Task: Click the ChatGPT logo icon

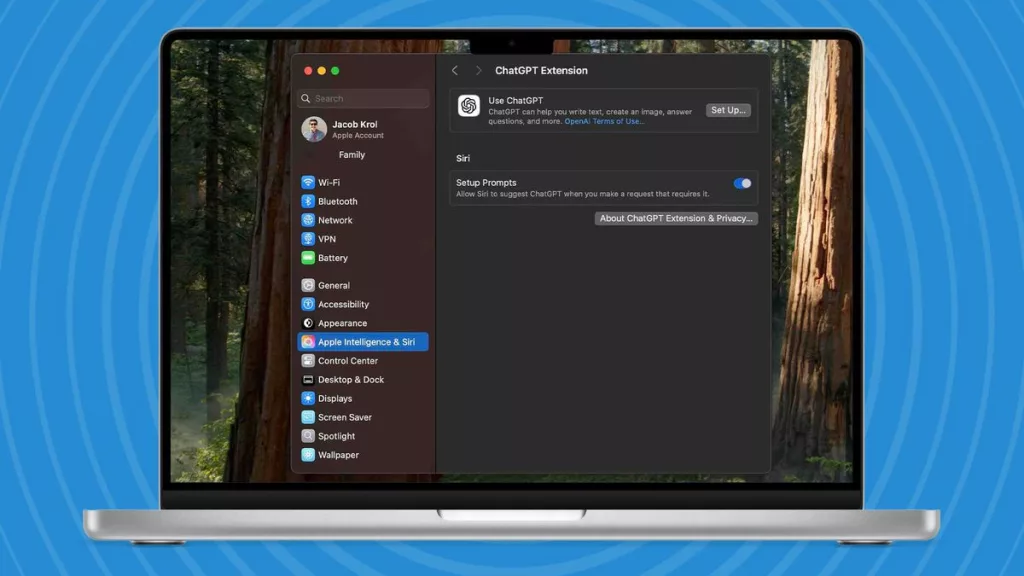Action: (468, 106)
